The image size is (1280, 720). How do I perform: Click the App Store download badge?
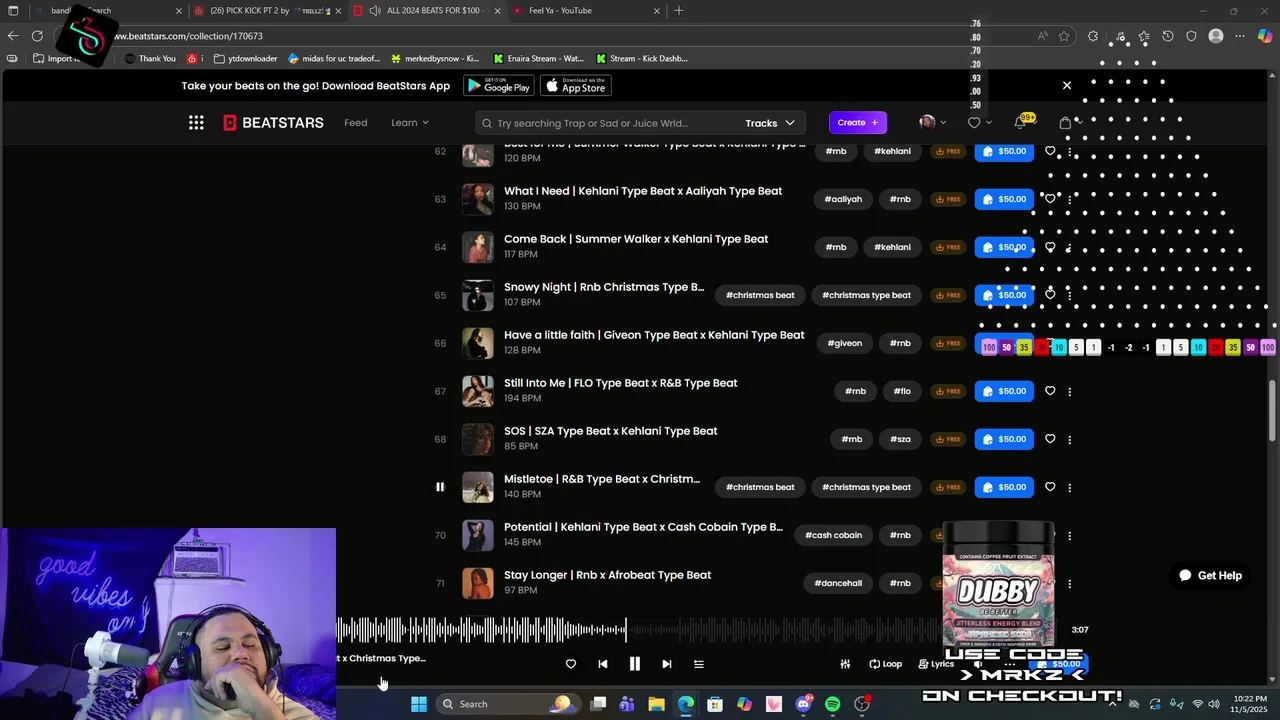[x=576, y=86]
